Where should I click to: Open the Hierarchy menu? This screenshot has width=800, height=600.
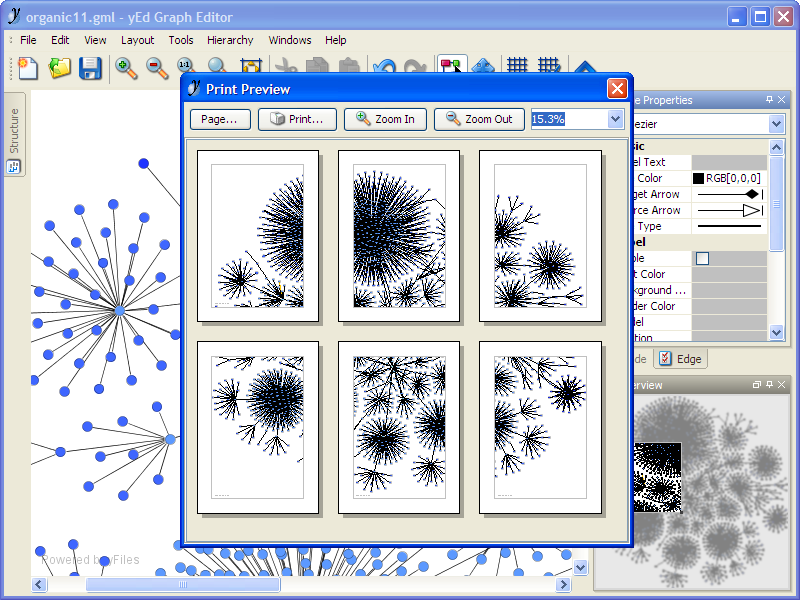[x=230, y=40]
